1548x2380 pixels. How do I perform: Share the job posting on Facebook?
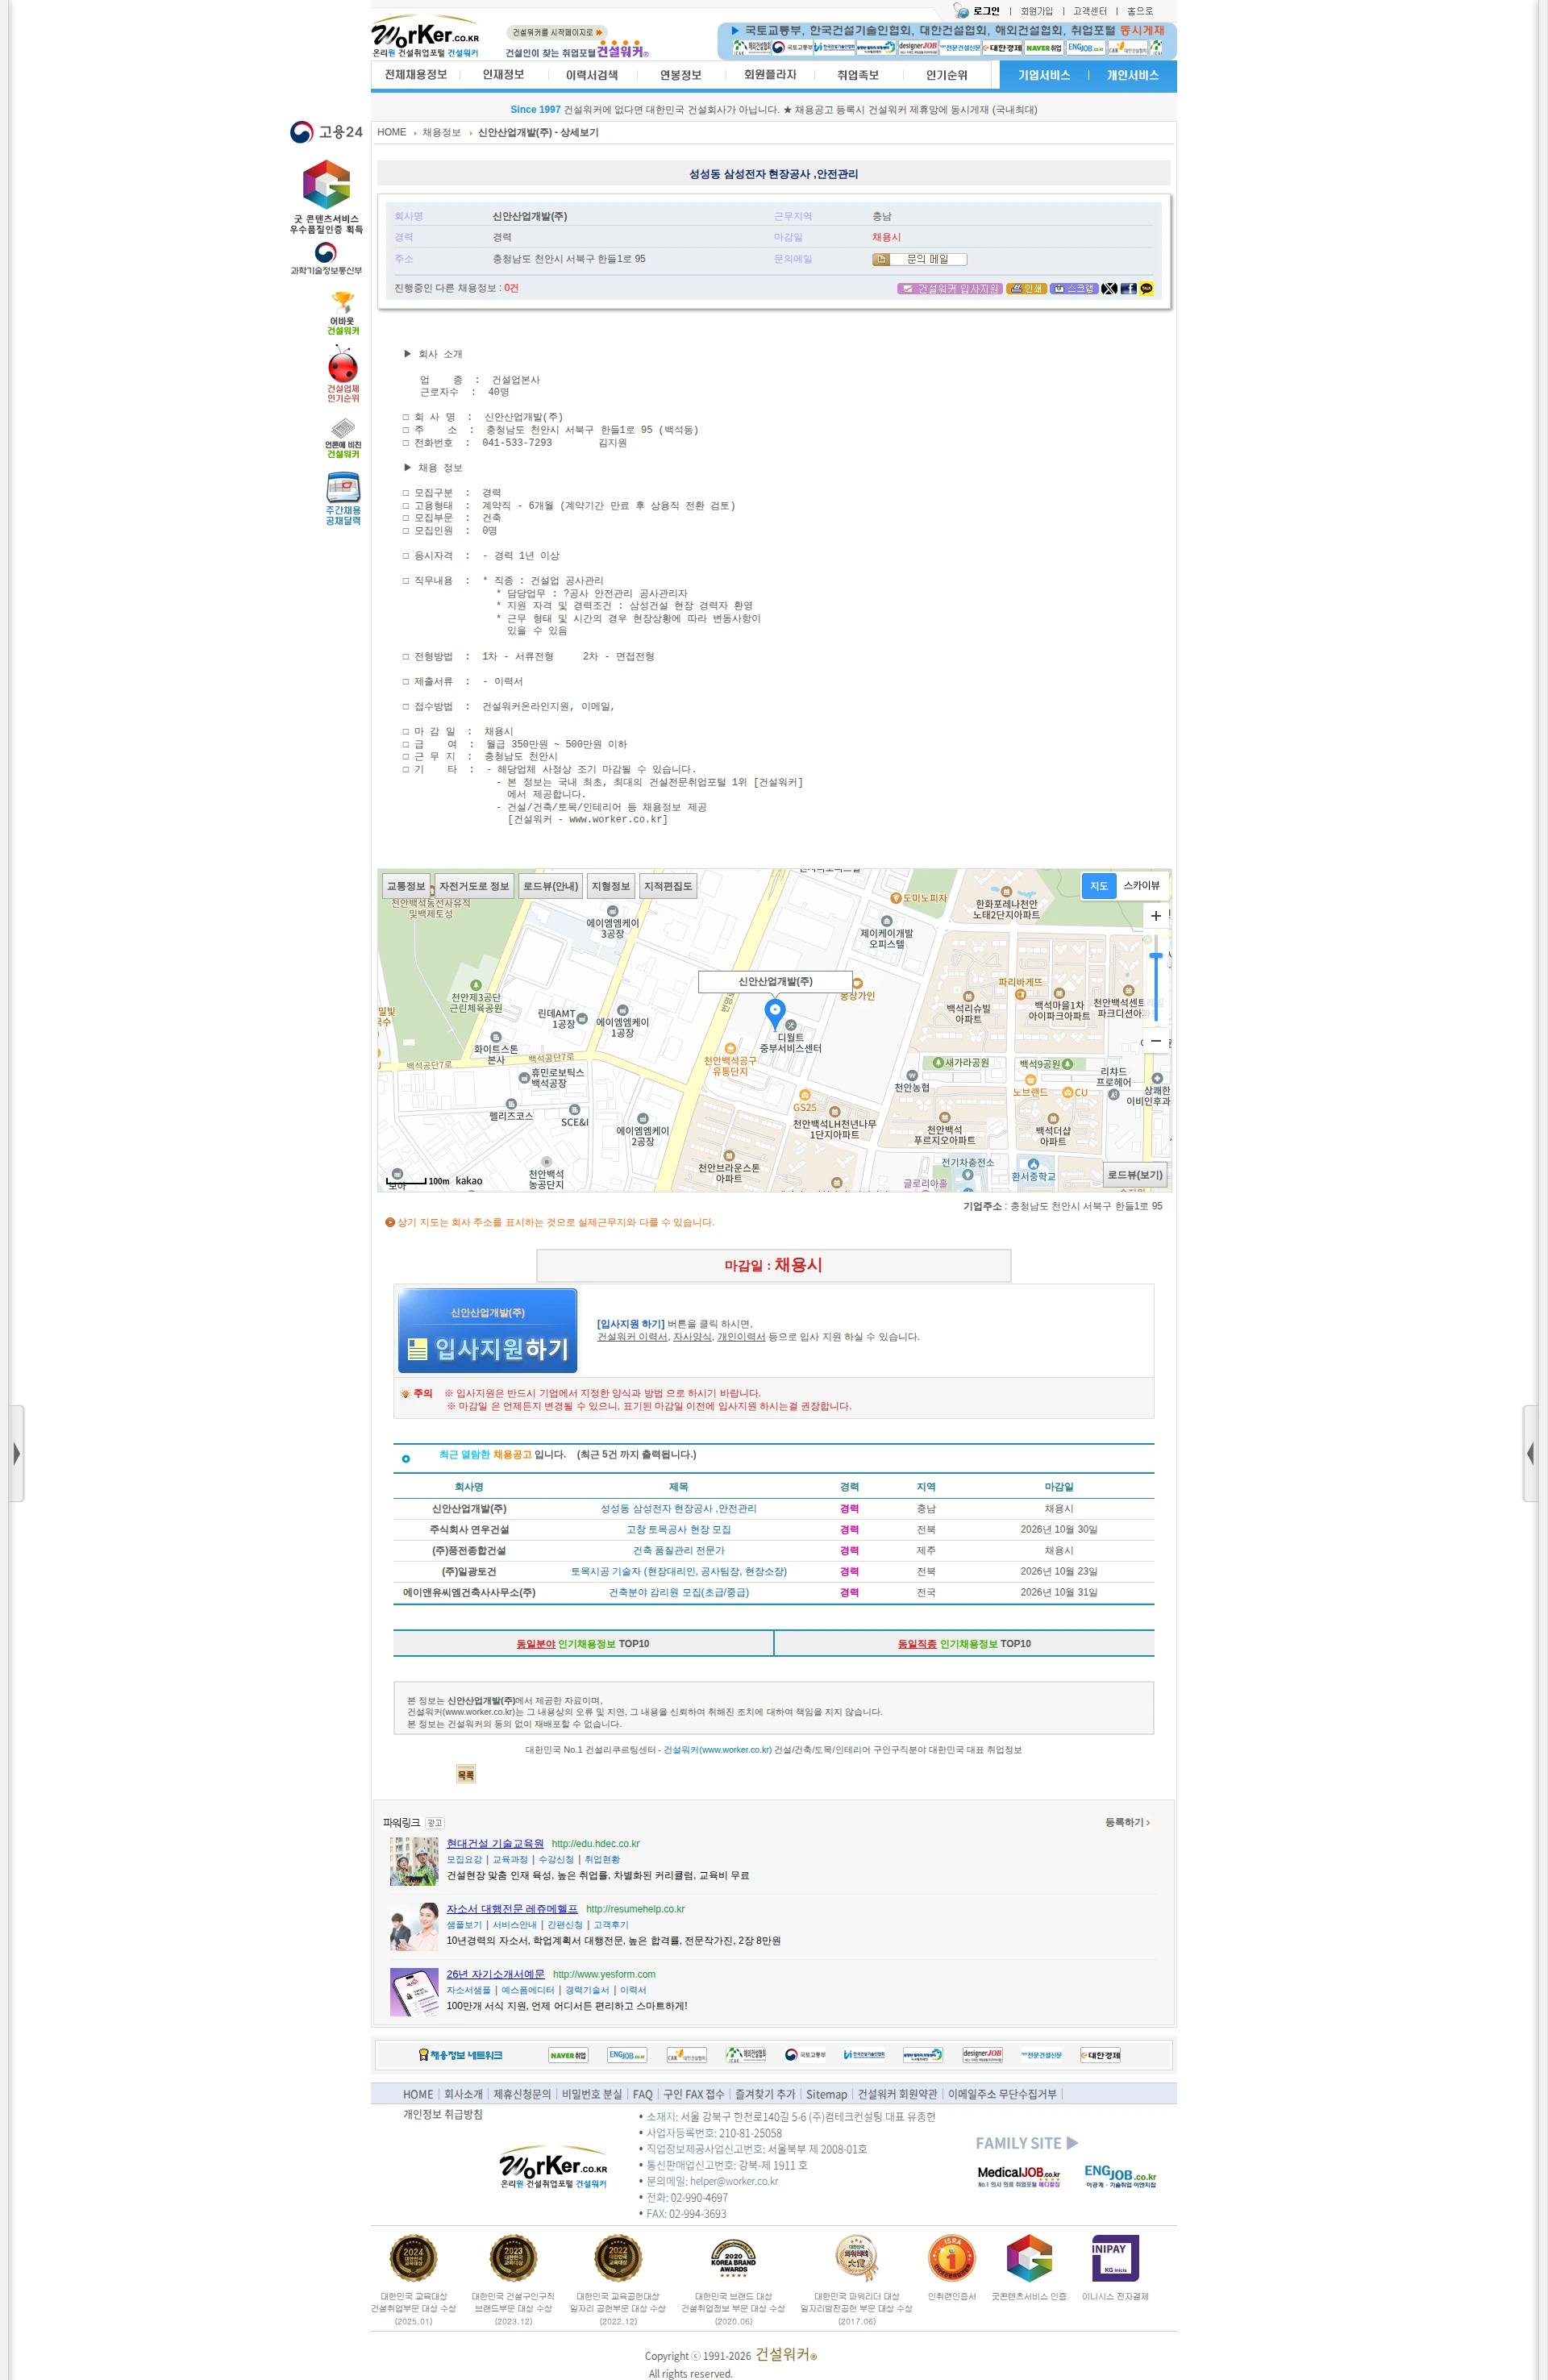click(x=1128, y=288)
